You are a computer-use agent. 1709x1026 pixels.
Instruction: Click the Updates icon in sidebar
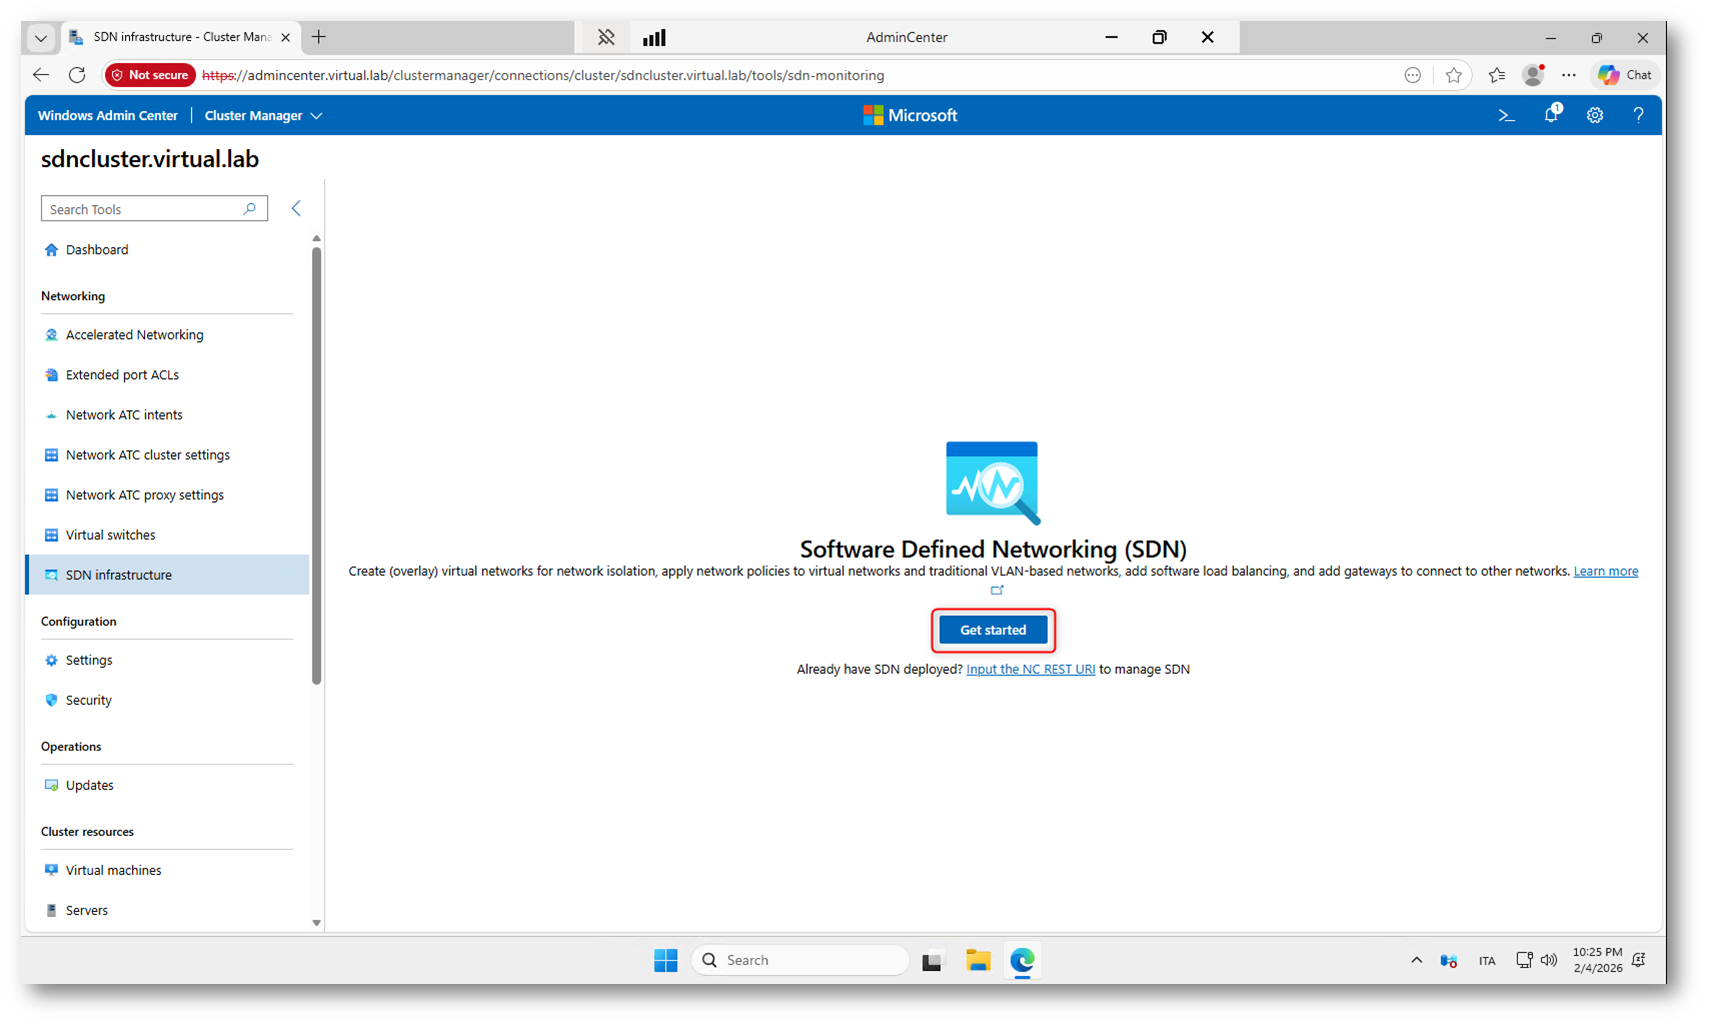(51, 785)
